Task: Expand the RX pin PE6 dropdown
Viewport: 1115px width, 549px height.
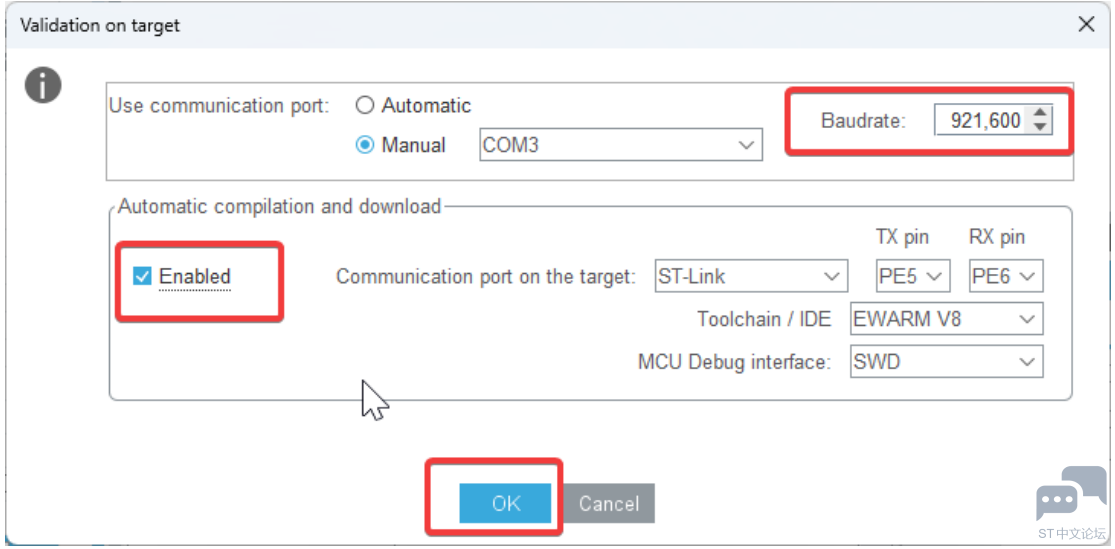Action: coord(1005,276)
